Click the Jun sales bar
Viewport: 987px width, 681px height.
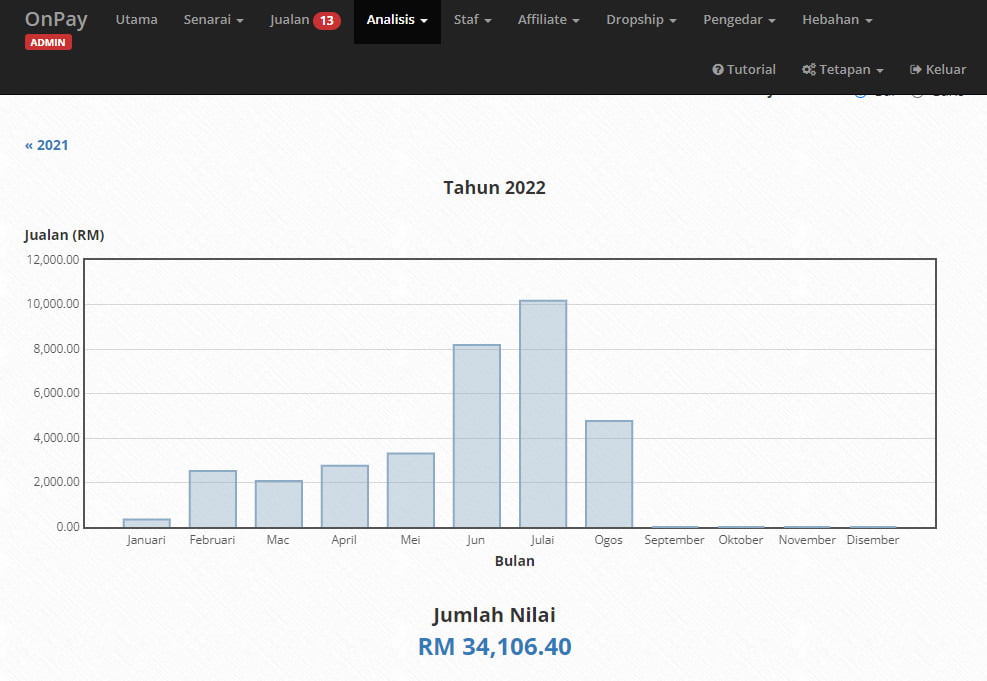tap(477, 436)
